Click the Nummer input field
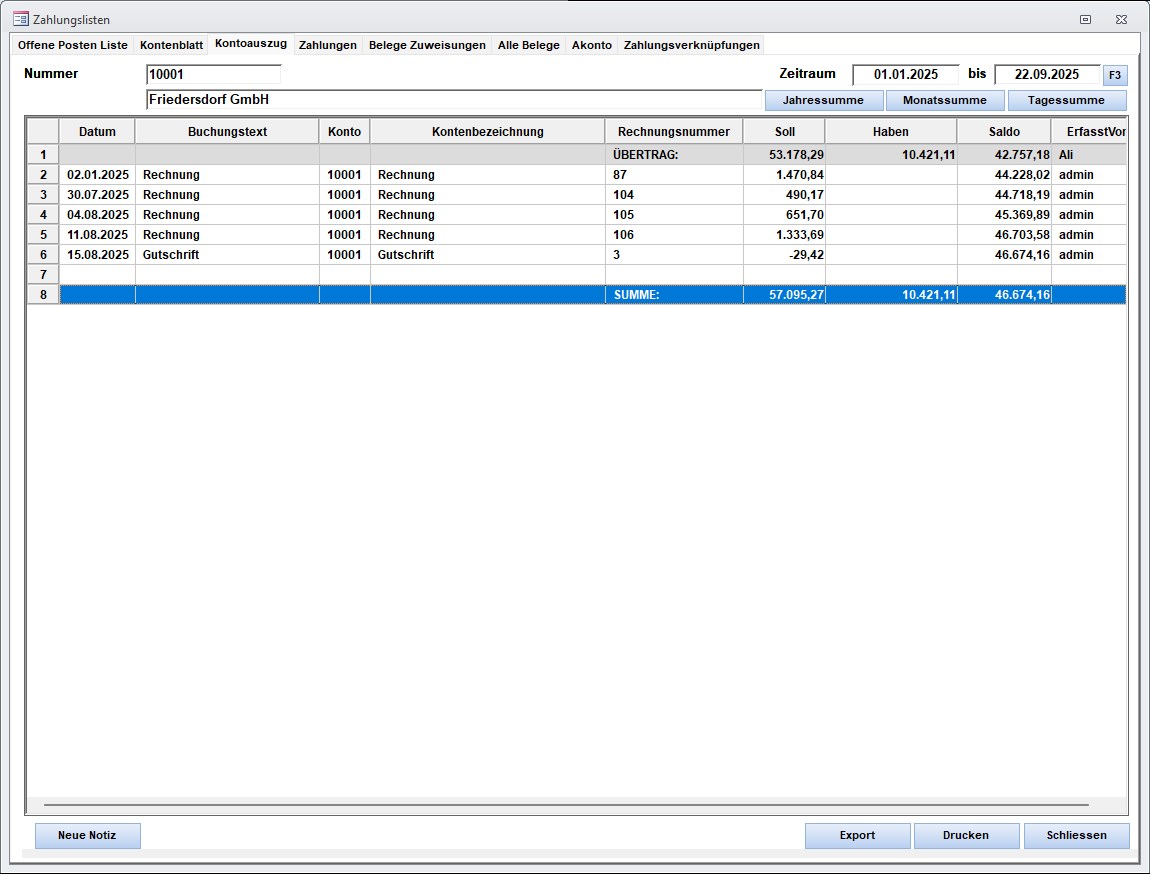Image resolution: width=1150 pixels, height=874 pixels. tap(213, 74)
